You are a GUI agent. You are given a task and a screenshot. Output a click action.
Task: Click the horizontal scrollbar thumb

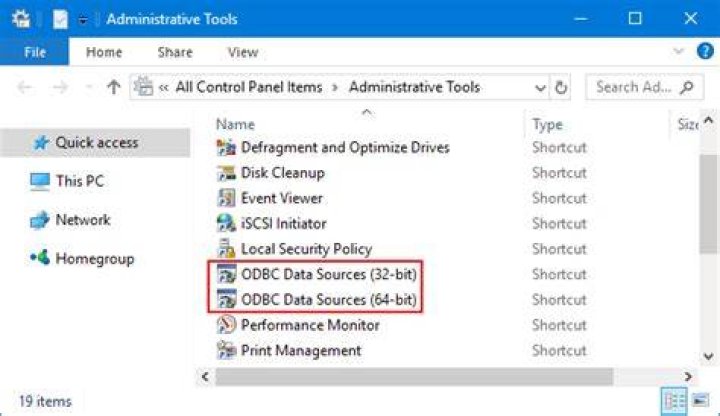click(x=414, y=377)
